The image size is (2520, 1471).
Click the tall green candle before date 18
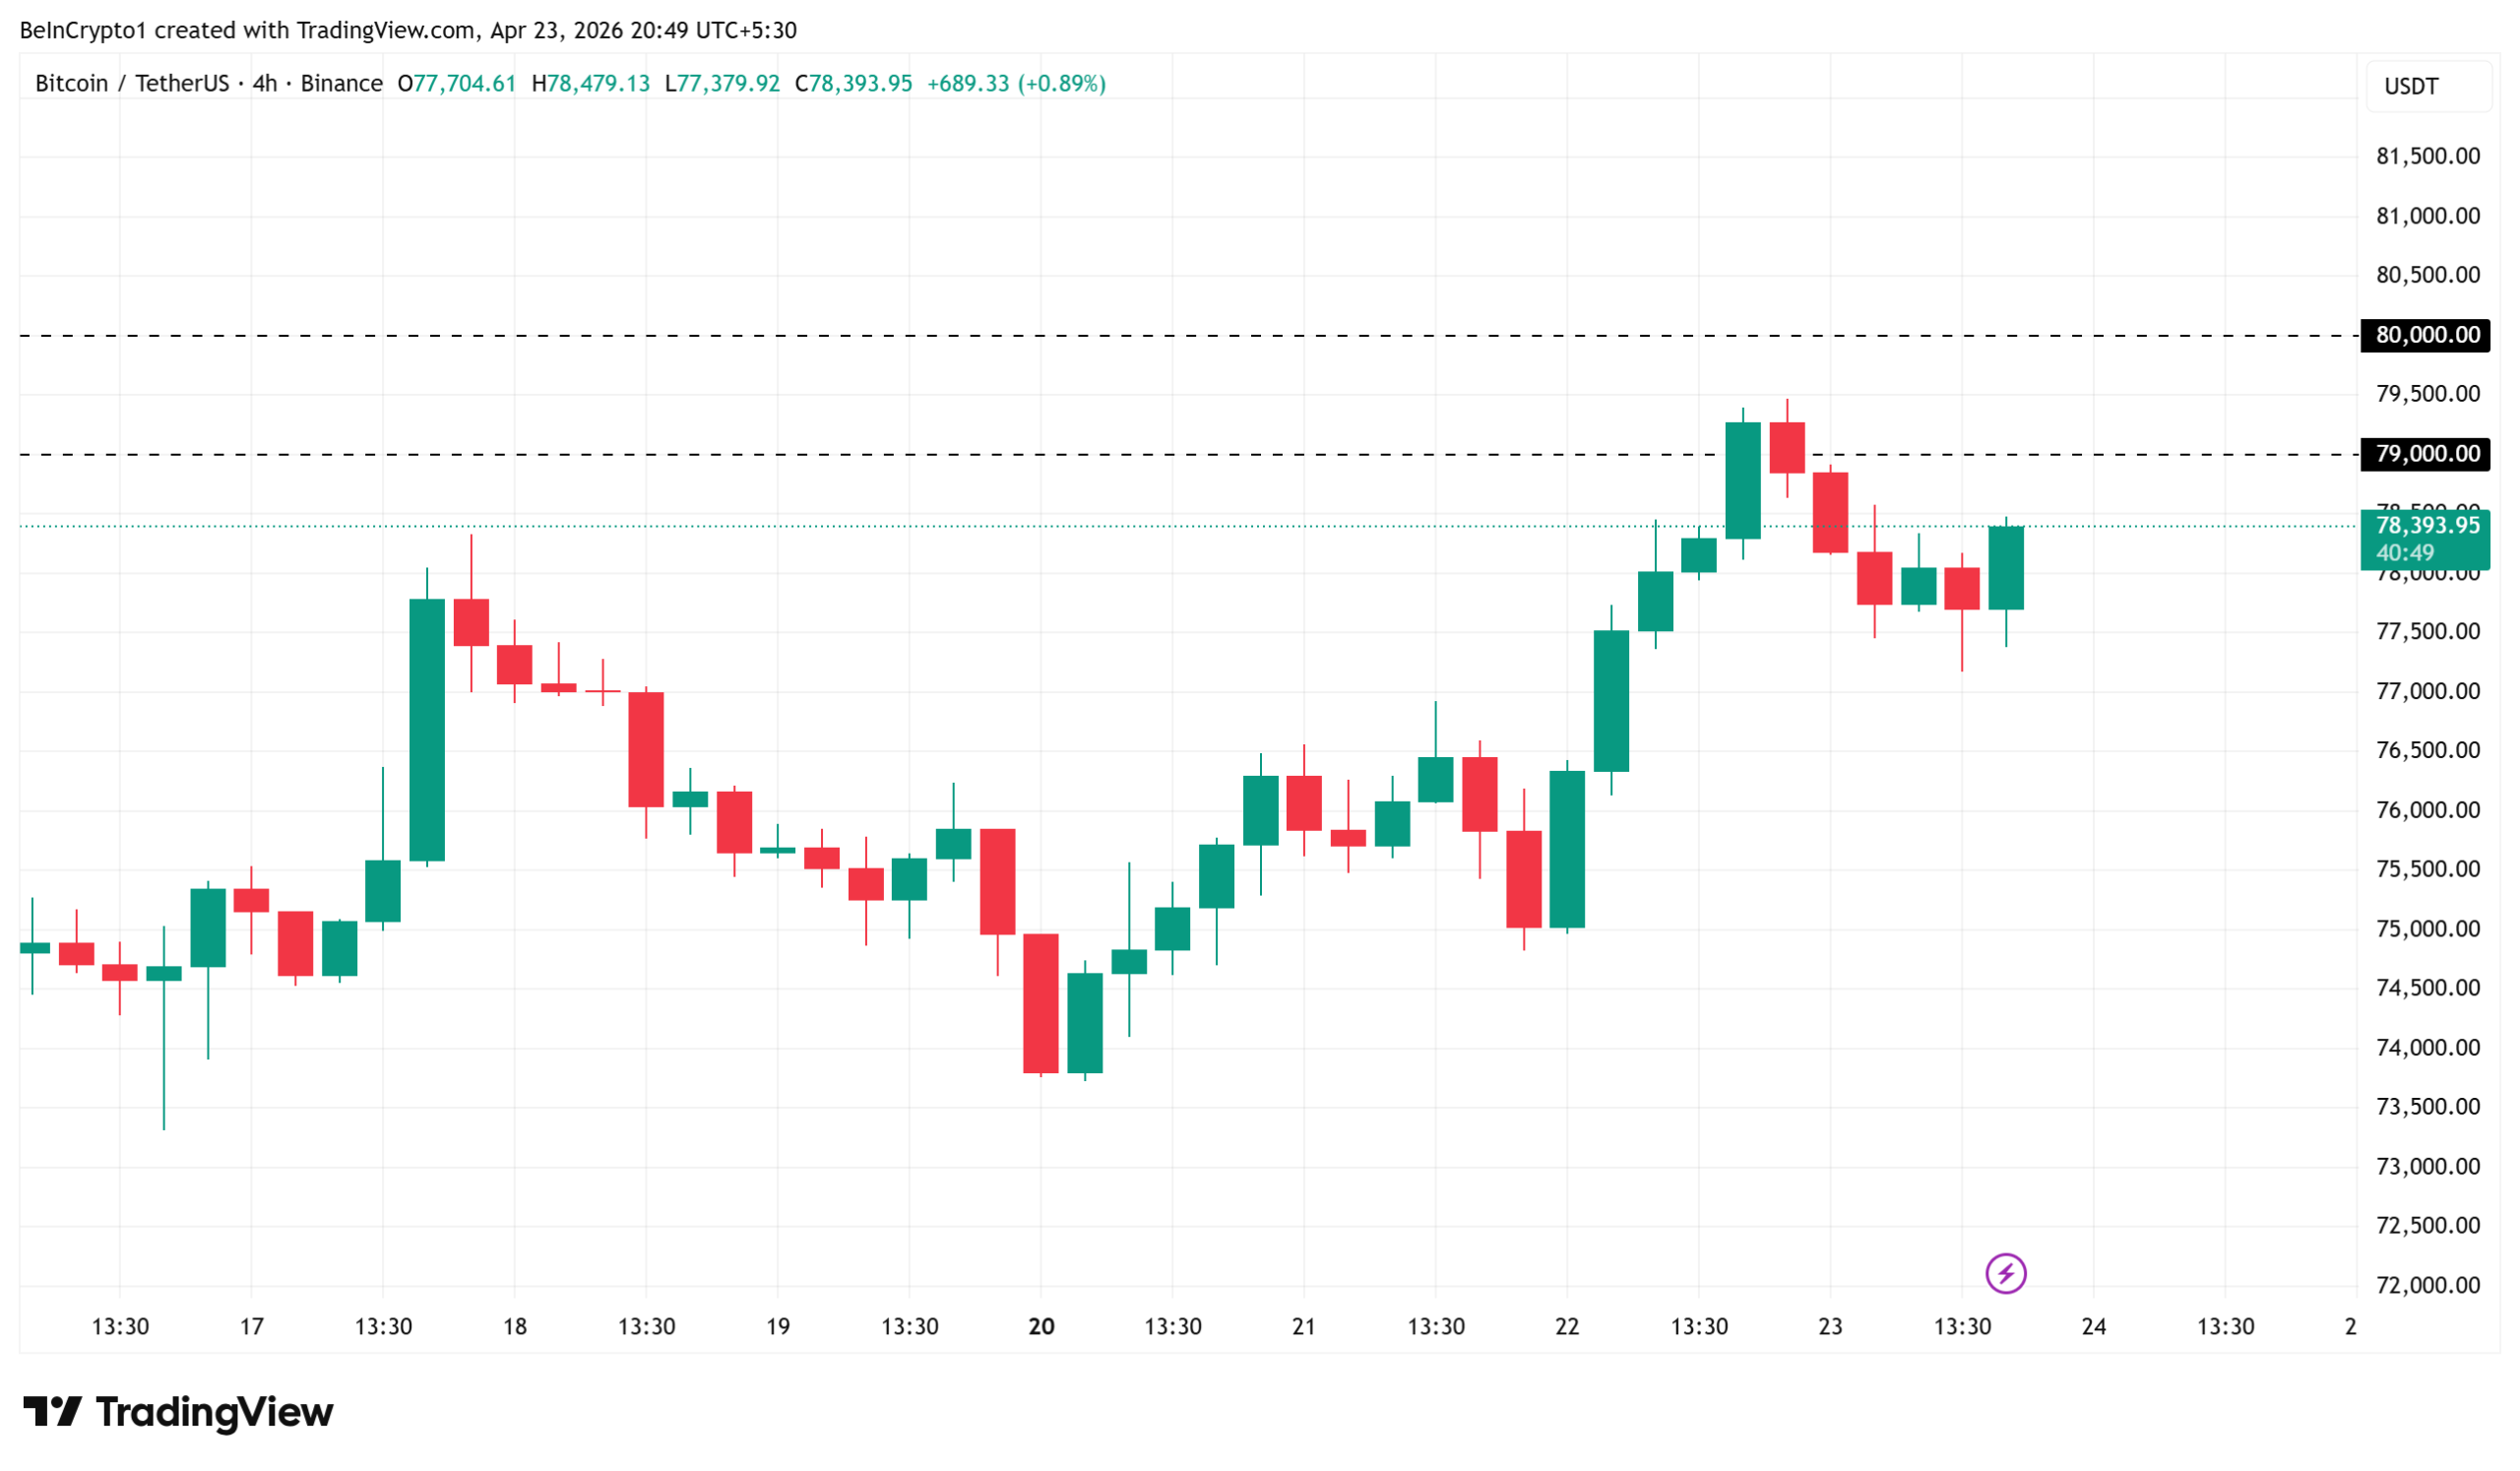coord(427,730)
